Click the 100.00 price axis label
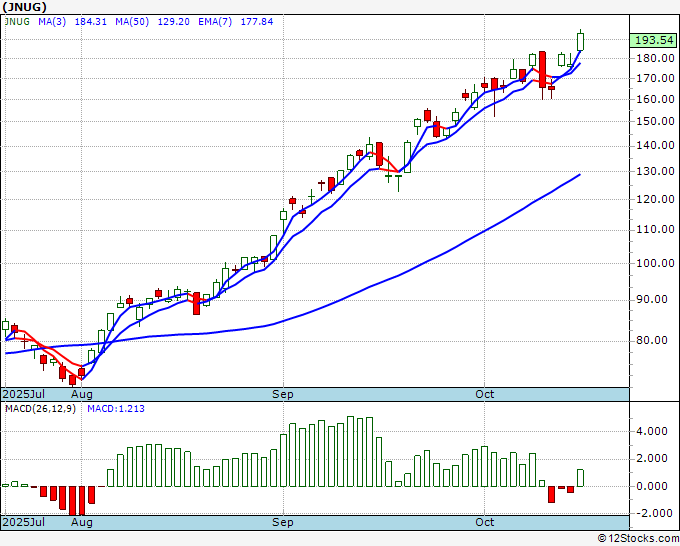Viewport: 680px width, 546px height. coord(655,263)
